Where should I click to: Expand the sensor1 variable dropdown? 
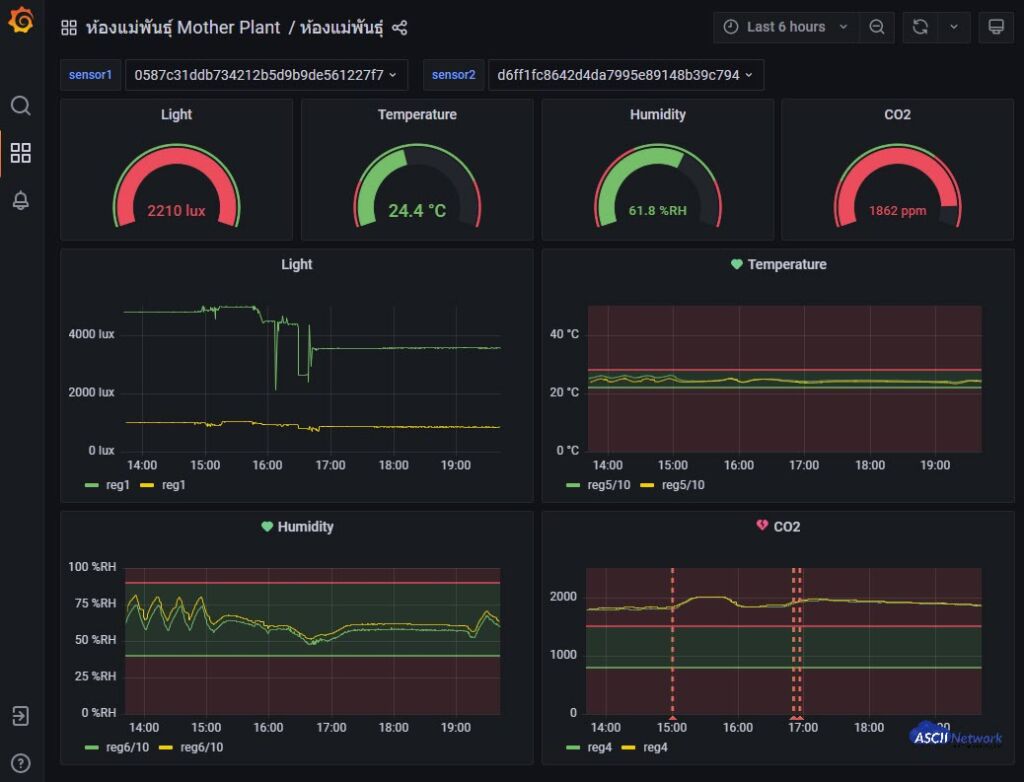[265, 75]
